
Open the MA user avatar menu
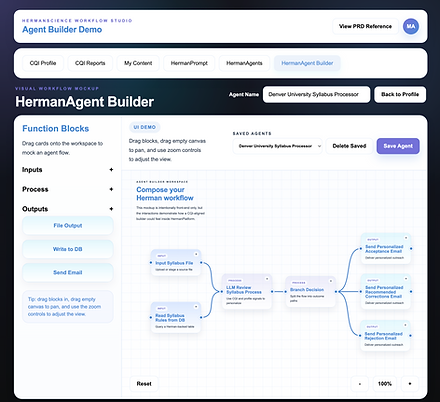pos(411,26)
